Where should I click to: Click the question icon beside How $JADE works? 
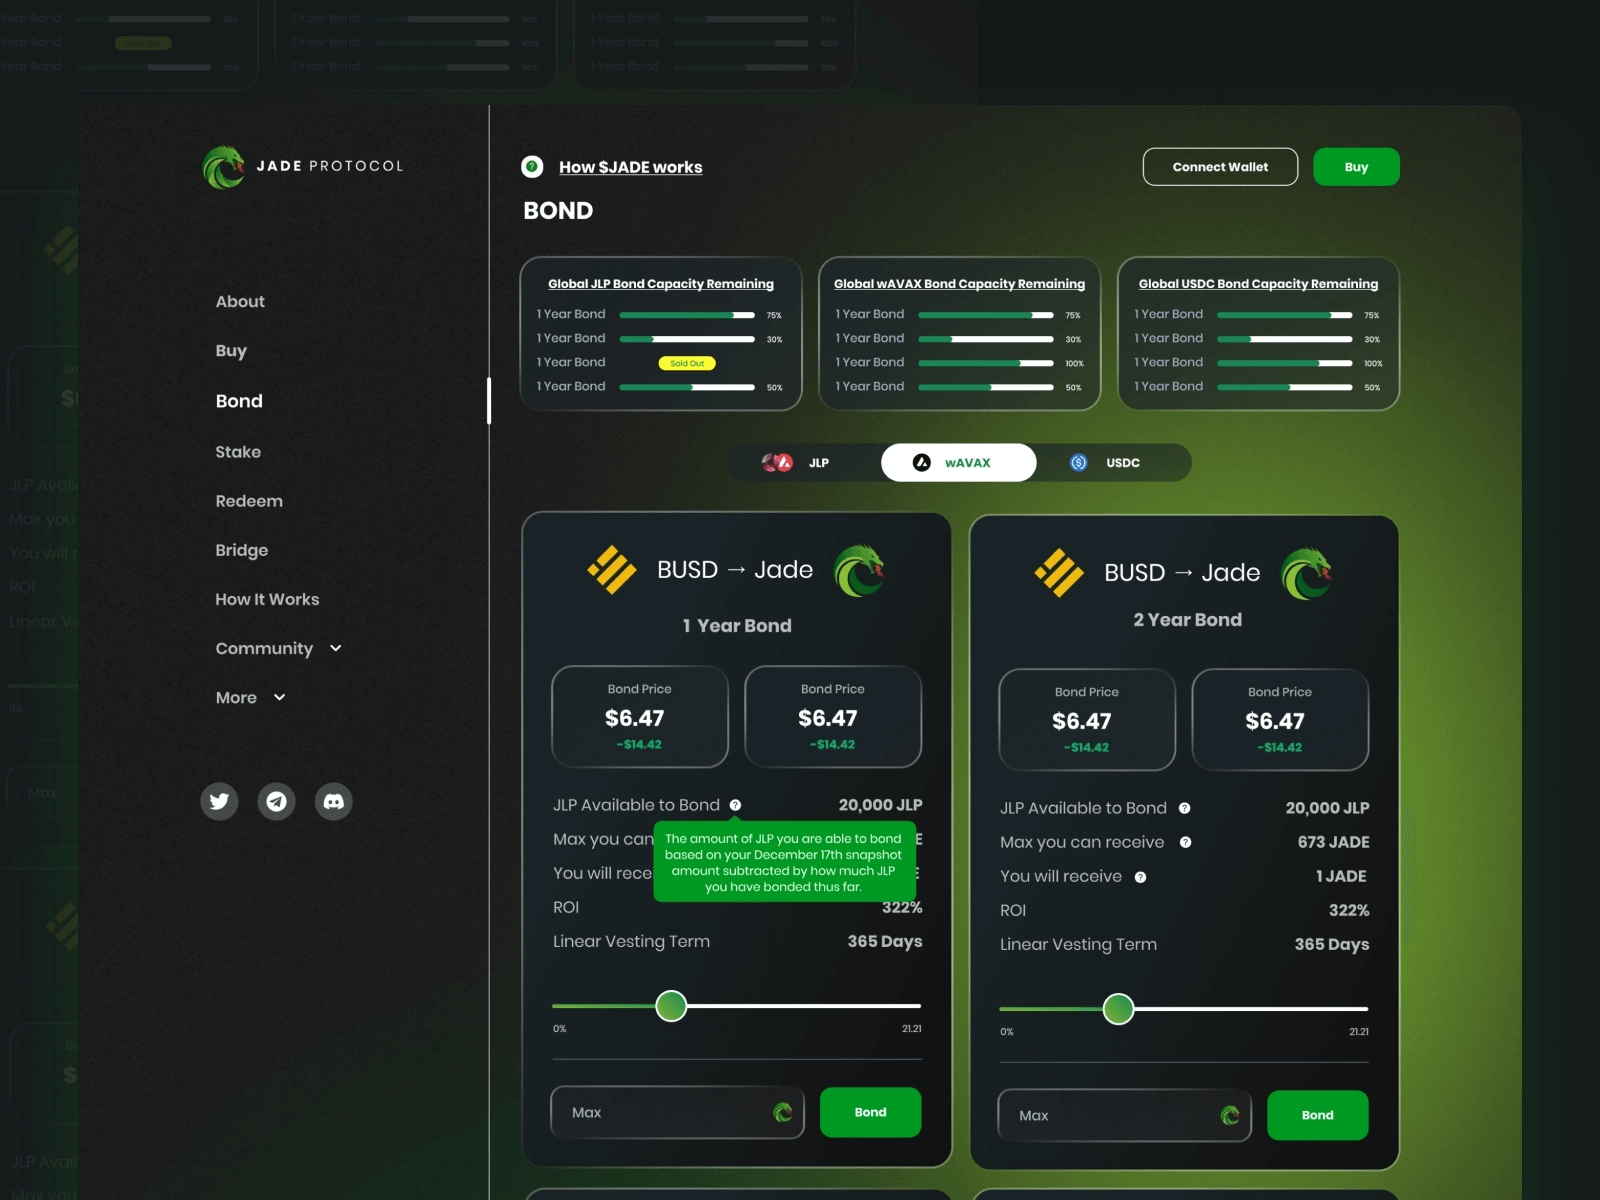click(x=532, y=167)
